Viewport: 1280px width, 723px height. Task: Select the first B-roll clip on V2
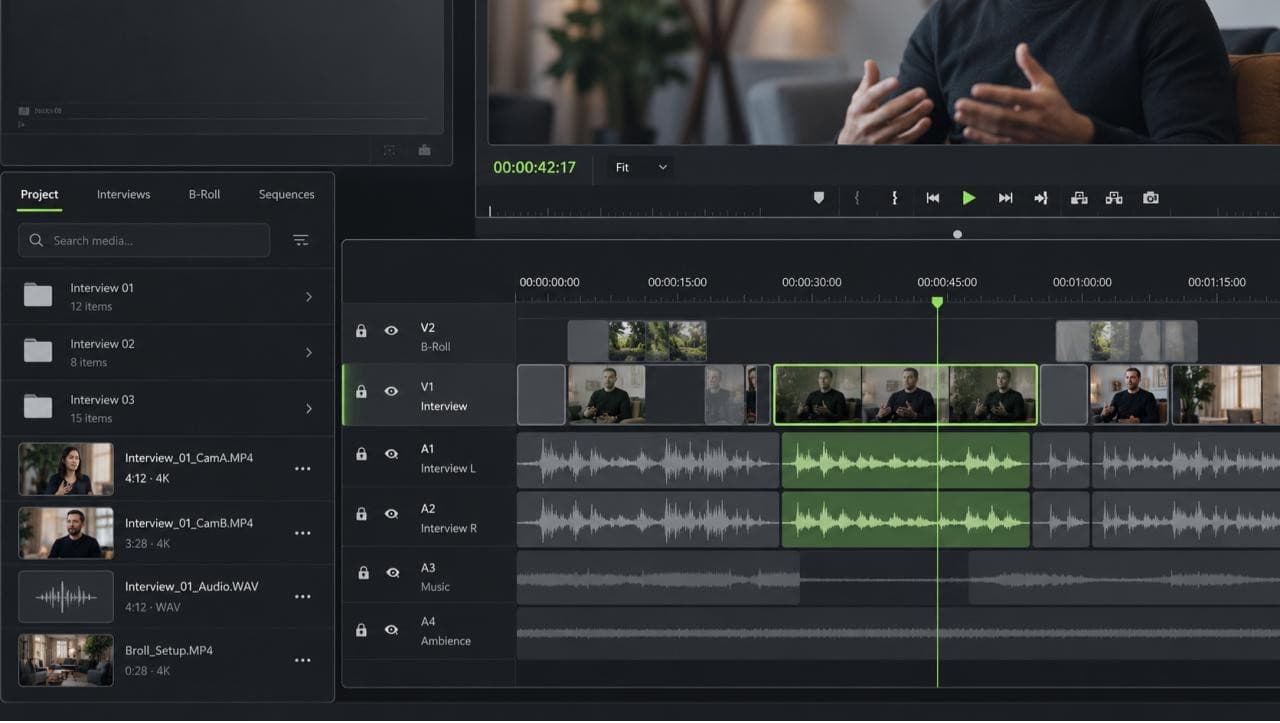(637, 341)
